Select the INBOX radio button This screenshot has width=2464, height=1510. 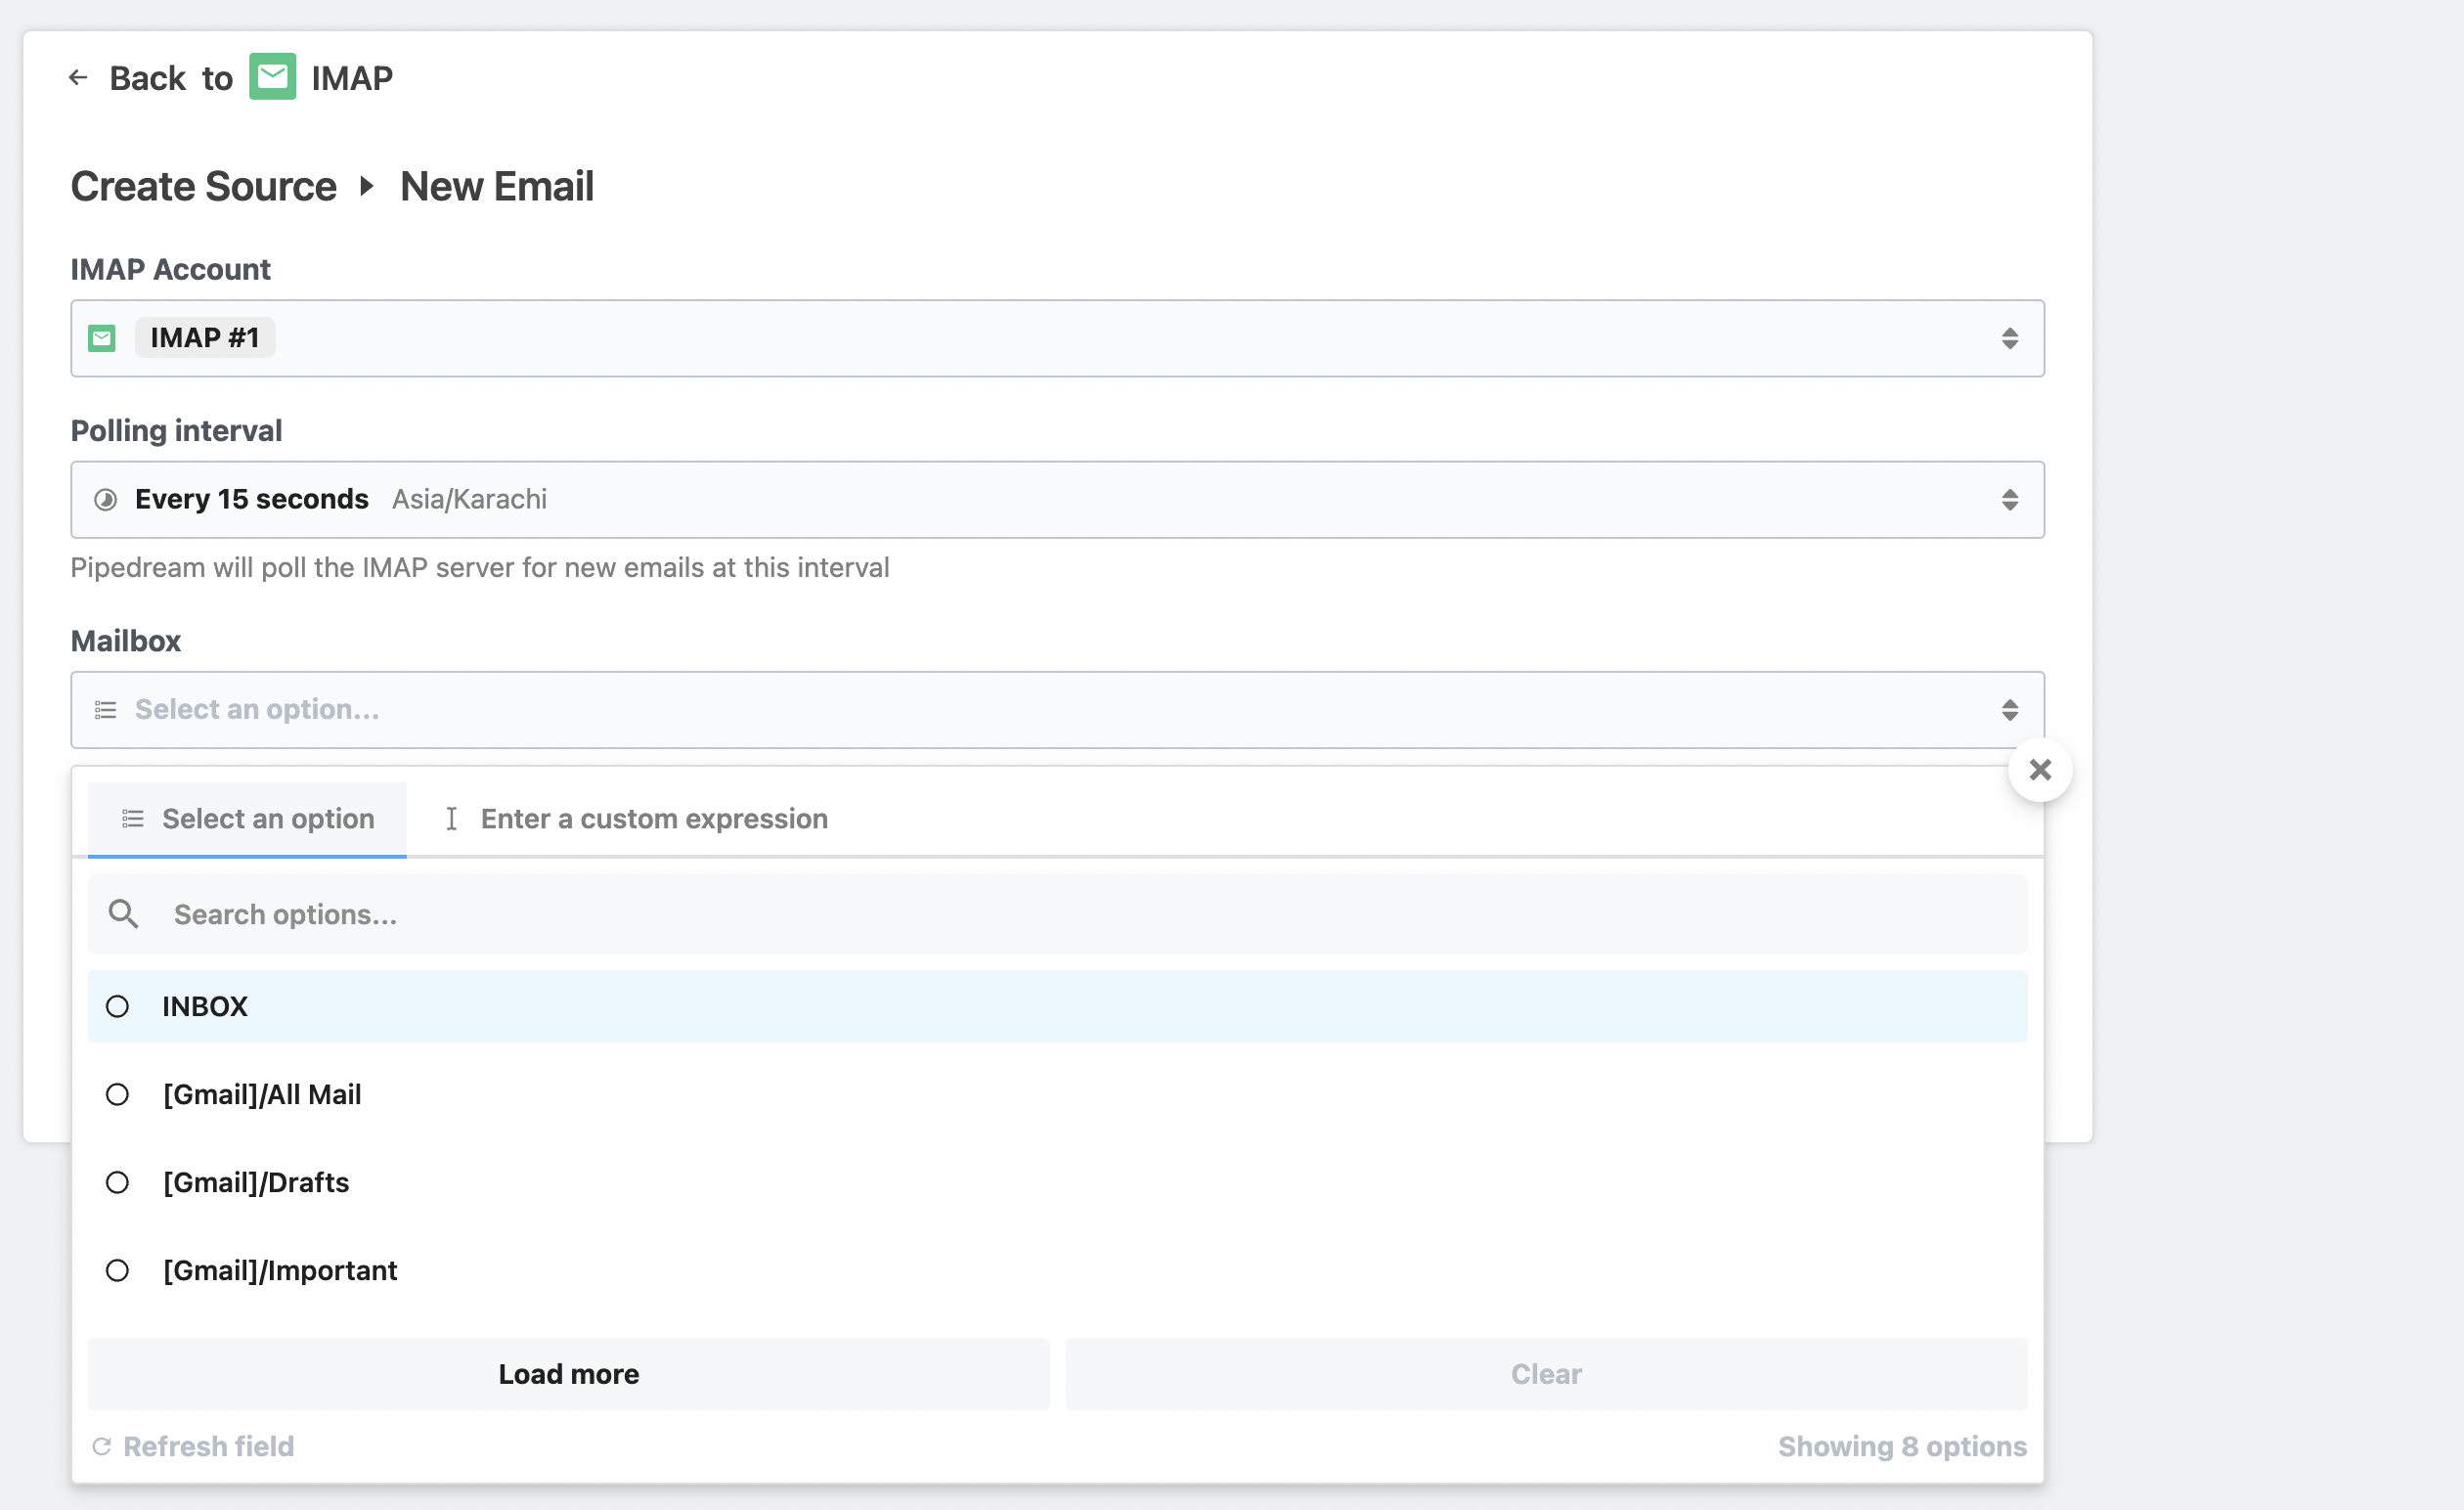point(118,1006)
